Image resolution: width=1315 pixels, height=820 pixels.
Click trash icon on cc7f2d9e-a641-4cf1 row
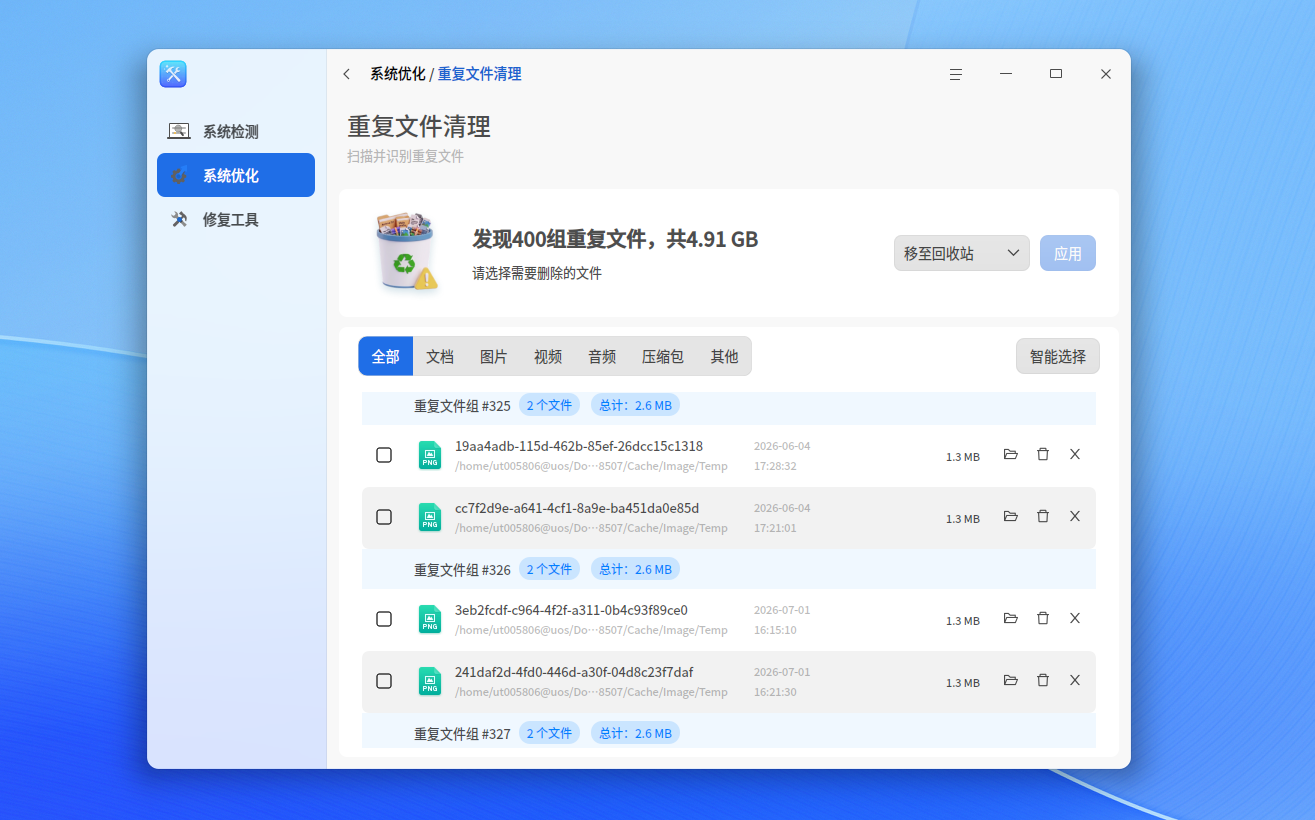1043,516
